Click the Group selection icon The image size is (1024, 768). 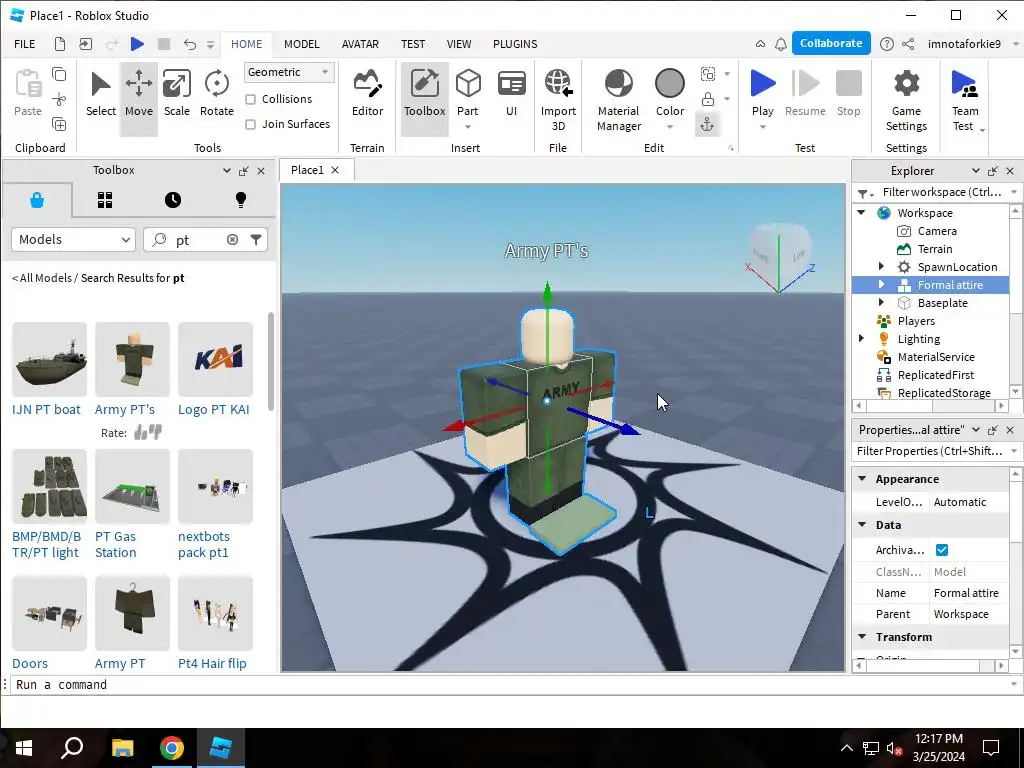click(707, 74)
